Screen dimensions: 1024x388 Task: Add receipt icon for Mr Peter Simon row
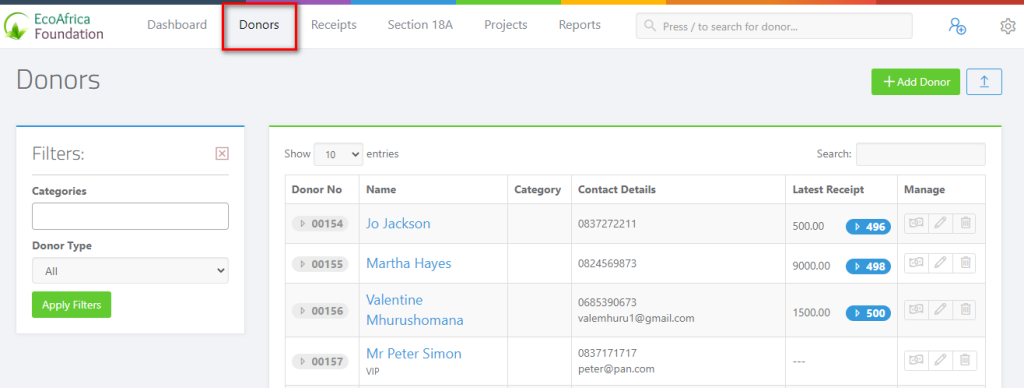click(x=916, y=360)
